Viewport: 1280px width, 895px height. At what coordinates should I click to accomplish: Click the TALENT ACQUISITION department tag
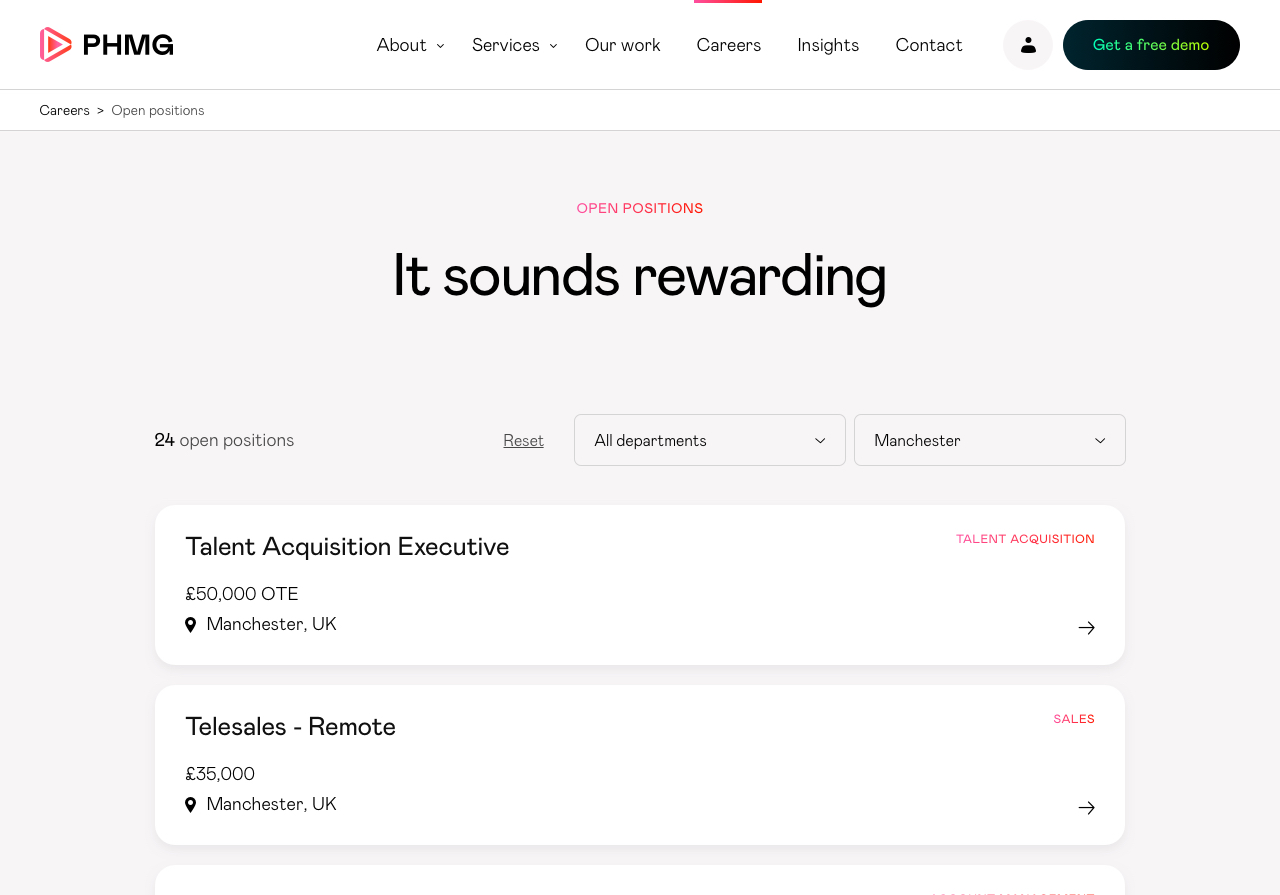coord(1025,539)
